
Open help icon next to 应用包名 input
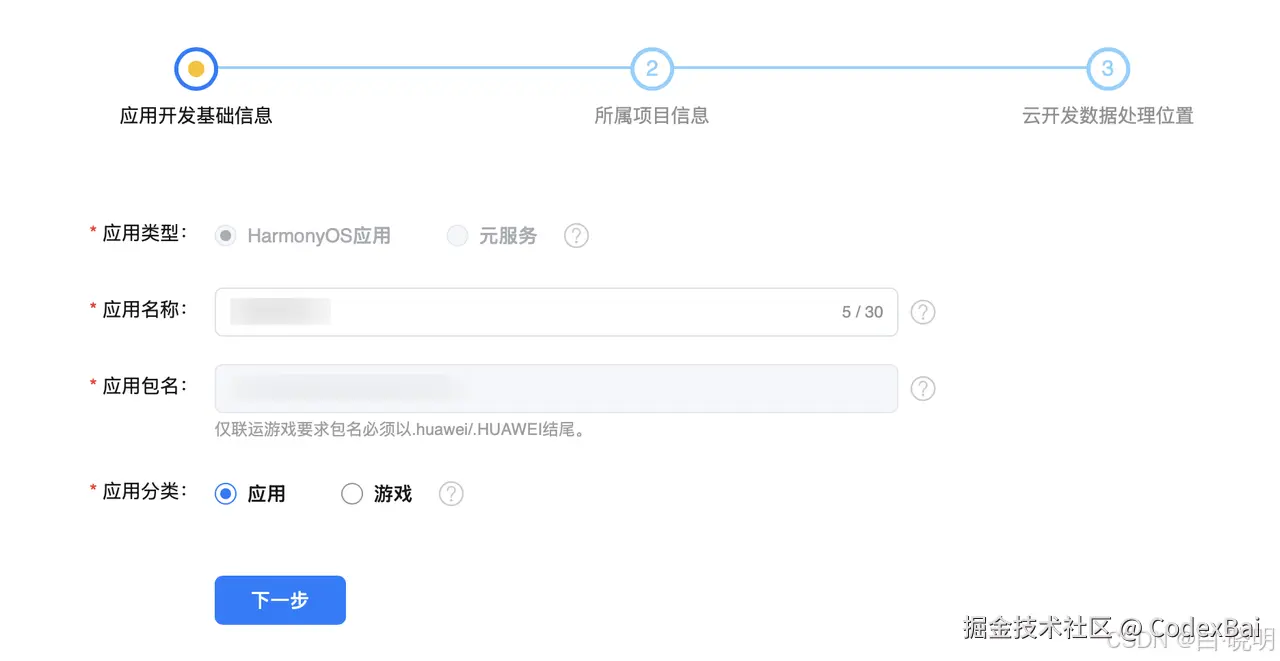922,388
